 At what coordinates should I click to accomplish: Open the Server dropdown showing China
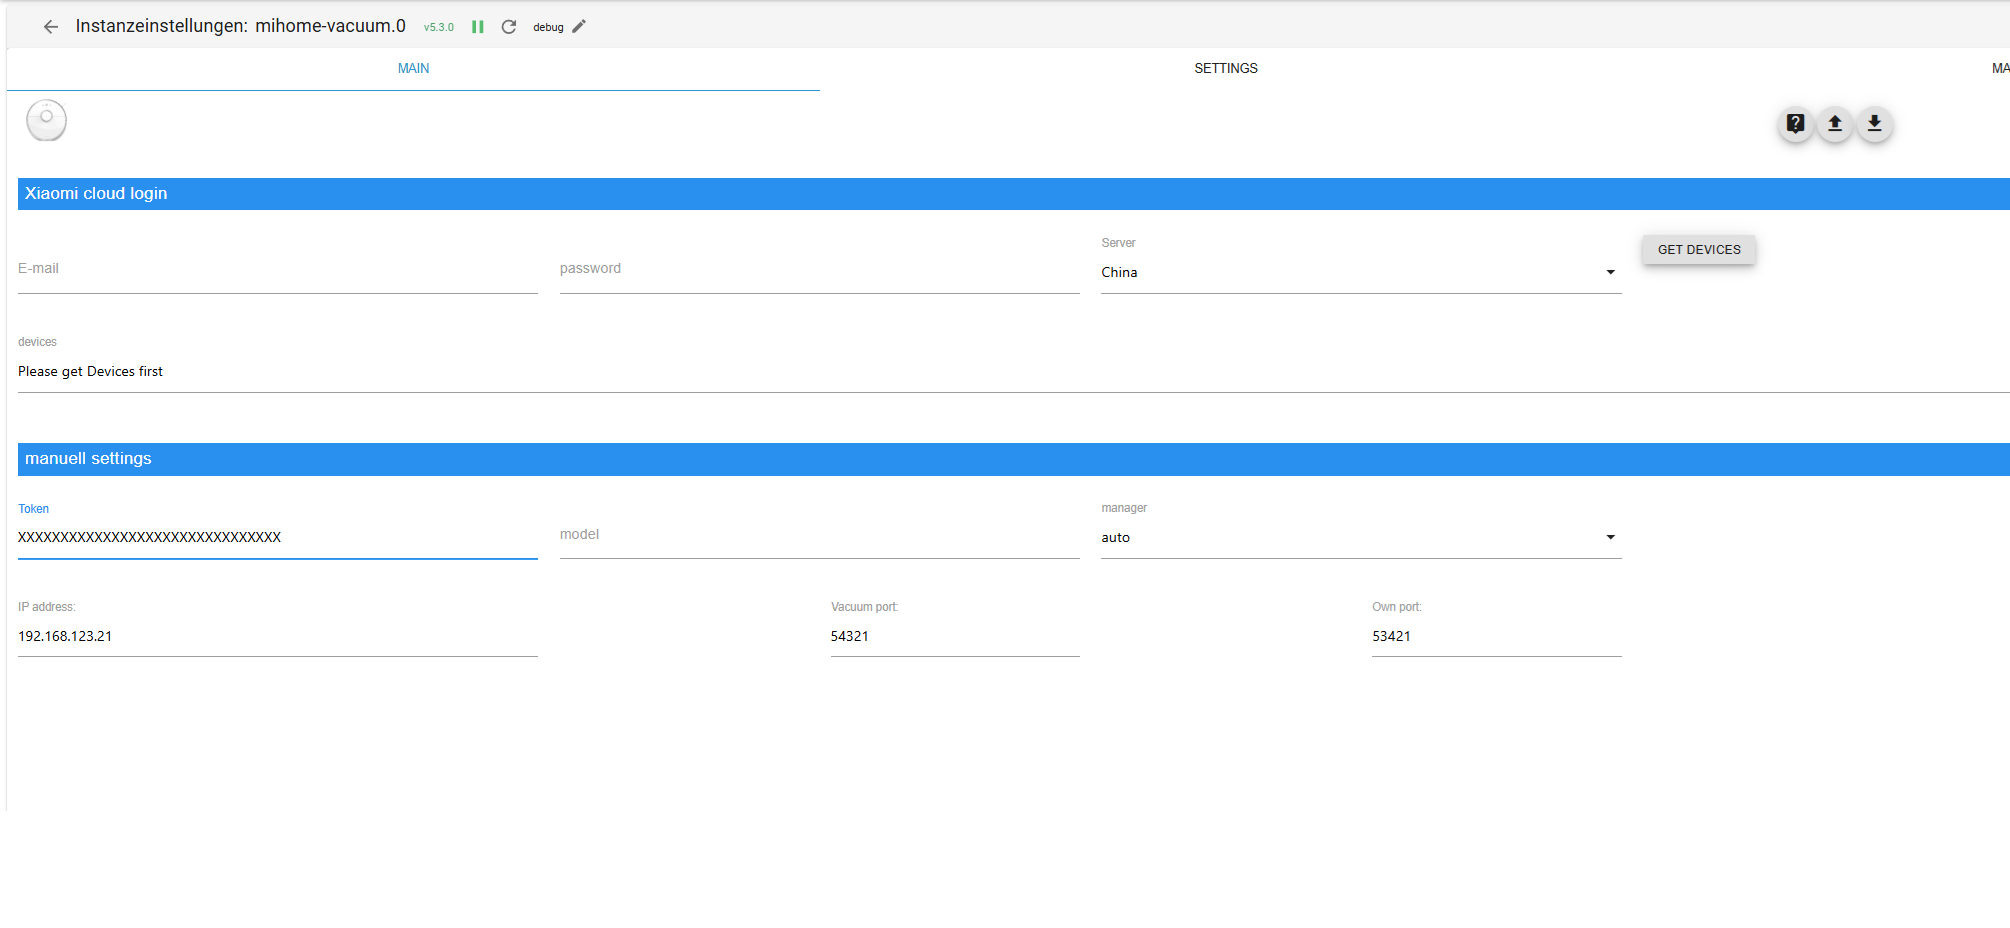coord(1361,272)
